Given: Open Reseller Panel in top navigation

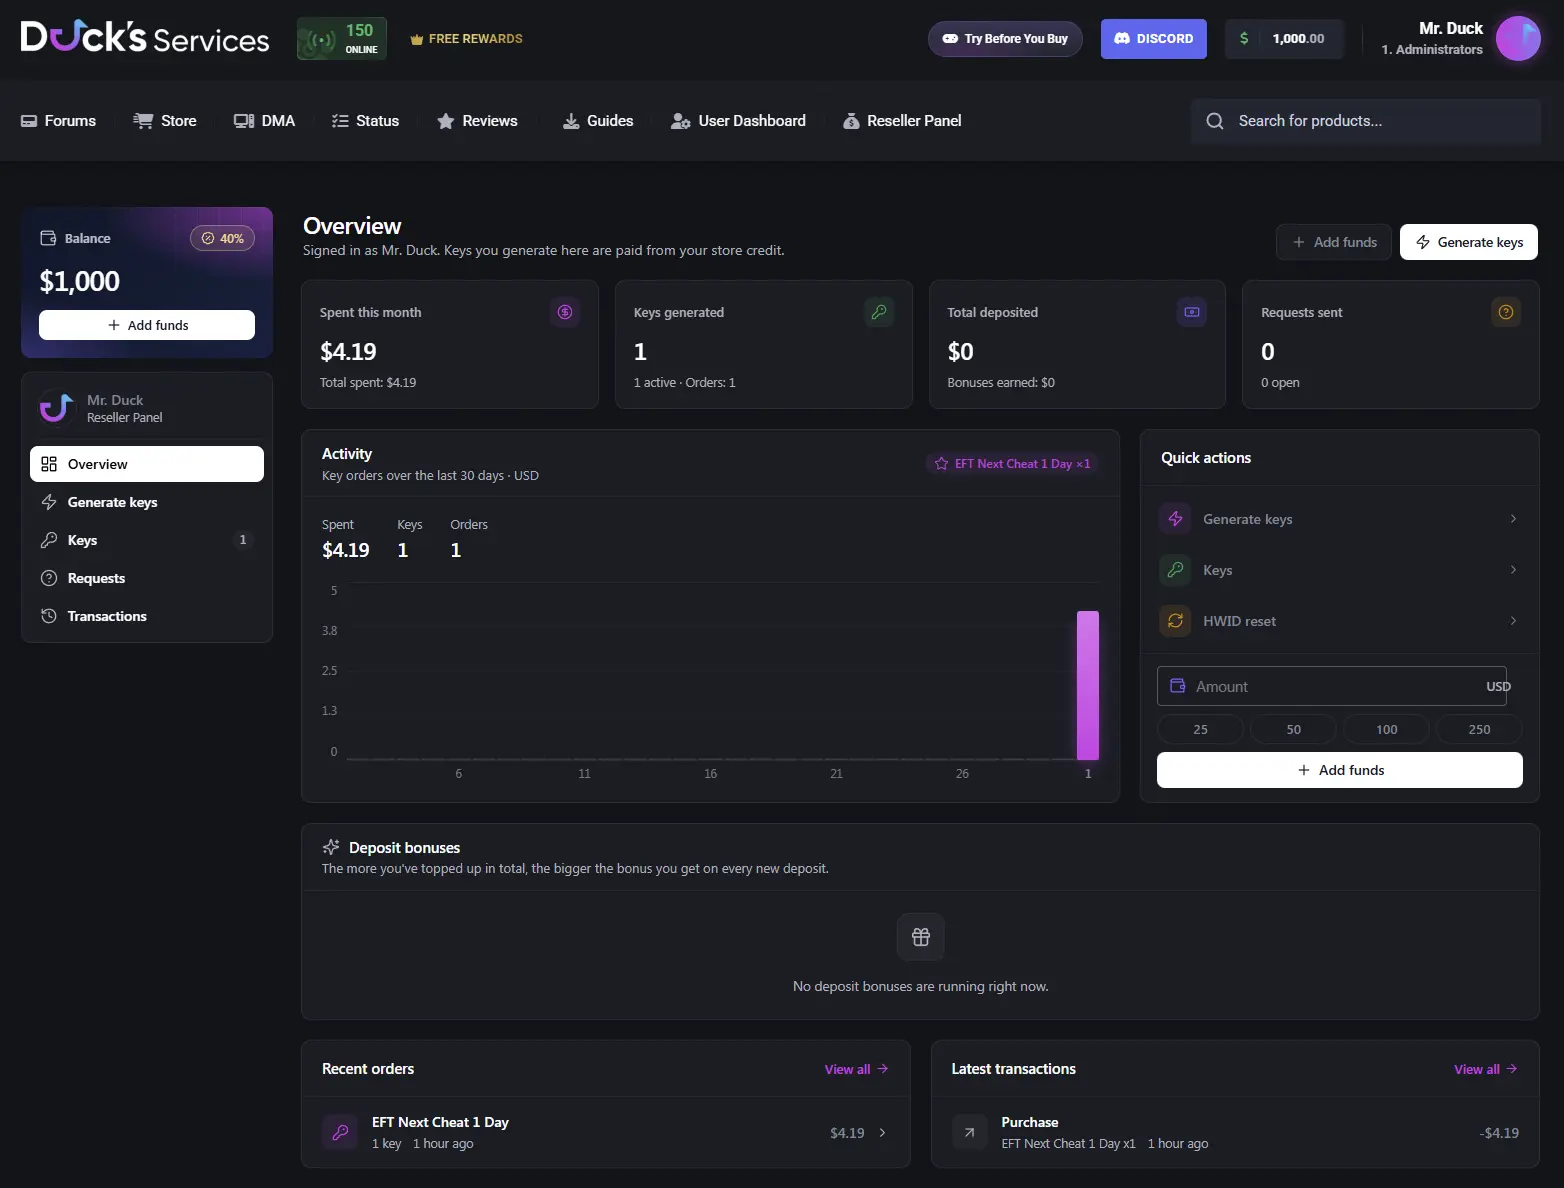Looking at the screenshot, I should (x=902, y=121).
